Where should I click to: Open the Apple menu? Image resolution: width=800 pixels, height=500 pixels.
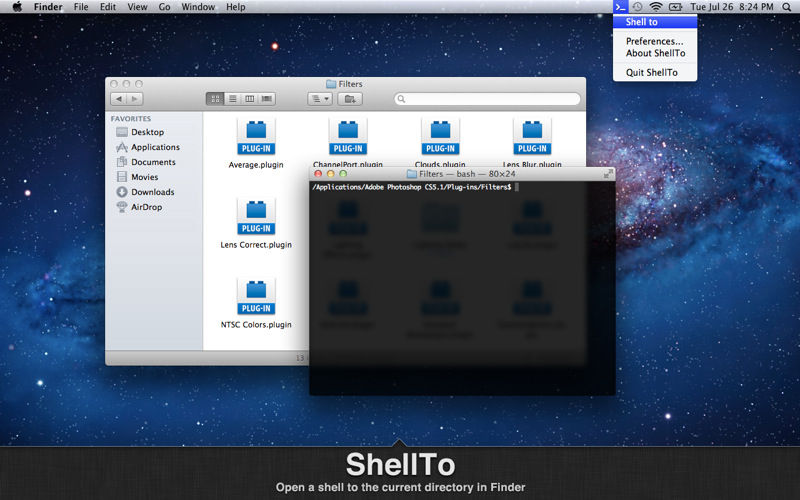[17, 7]
